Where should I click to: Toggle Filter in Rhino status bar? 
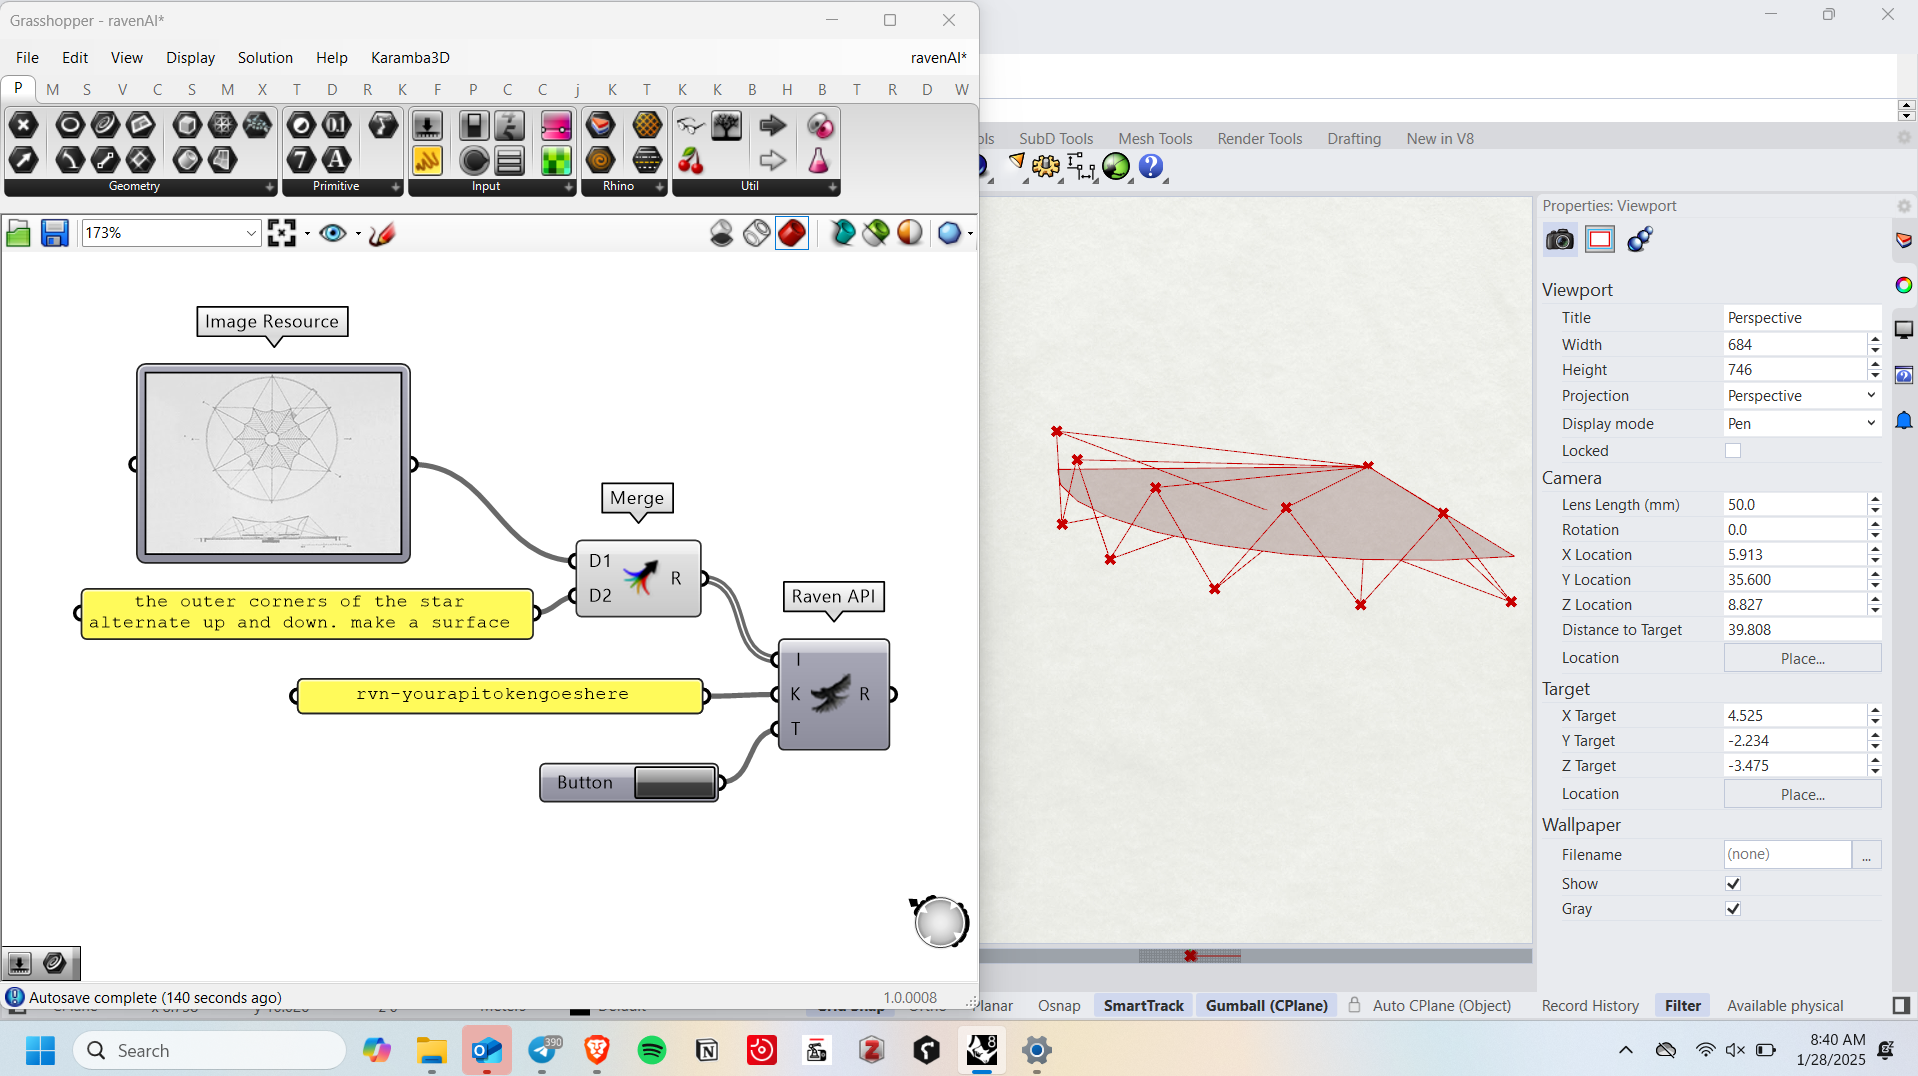pos(1682,1005)
